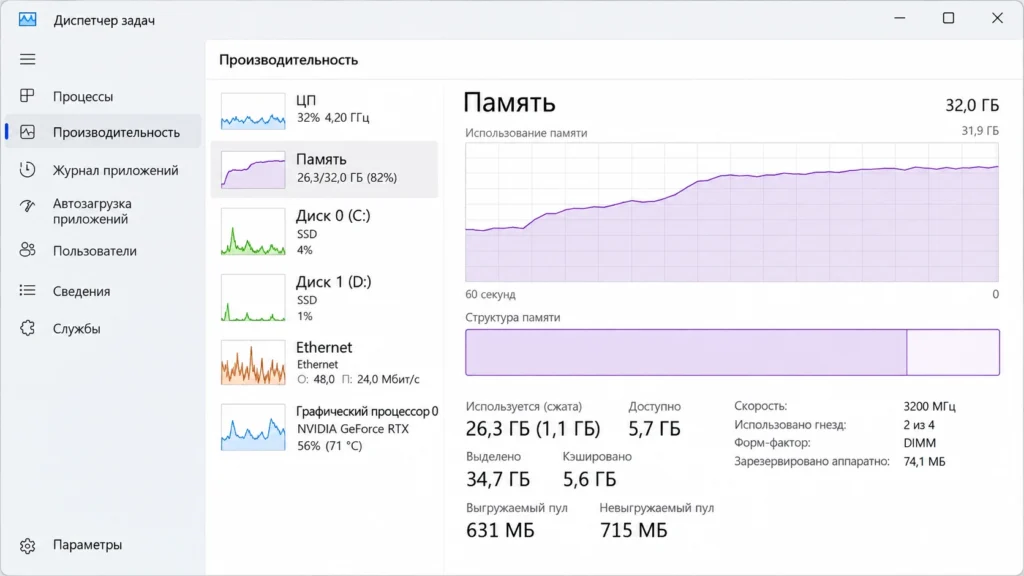
Task: Maximize the Диспетчер задач window
Action: [948, 18]
